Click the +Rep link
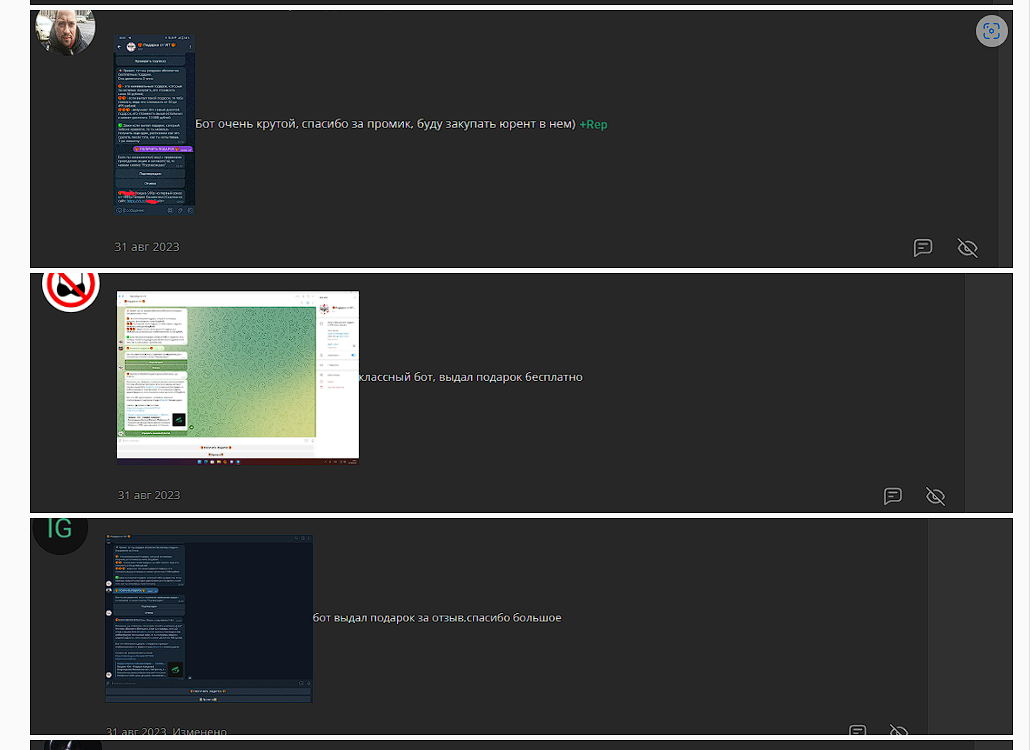1032x750 pixels. point(593,124)
